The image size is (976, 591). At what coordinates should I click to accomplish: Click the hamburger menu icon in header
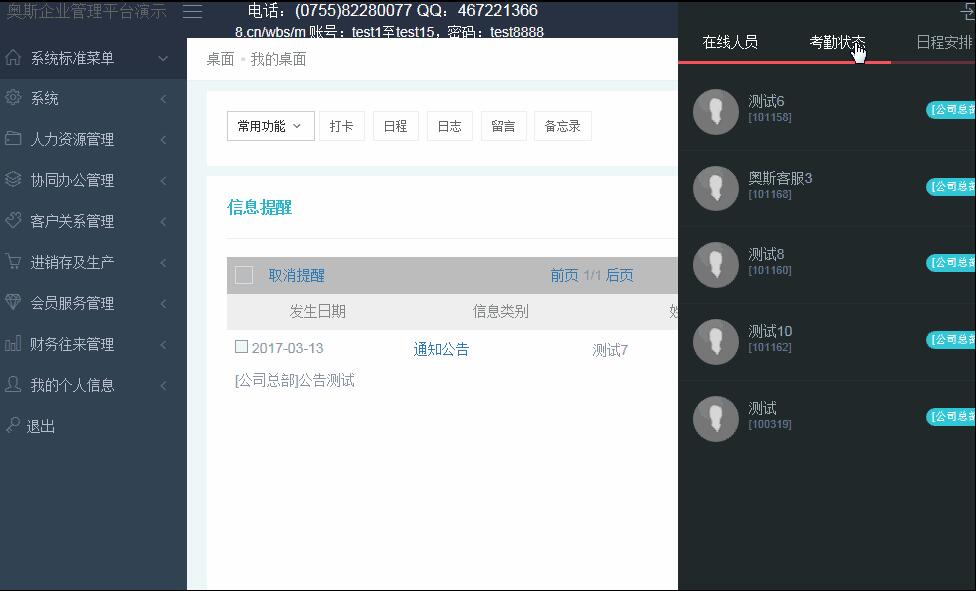pos(192,11)
